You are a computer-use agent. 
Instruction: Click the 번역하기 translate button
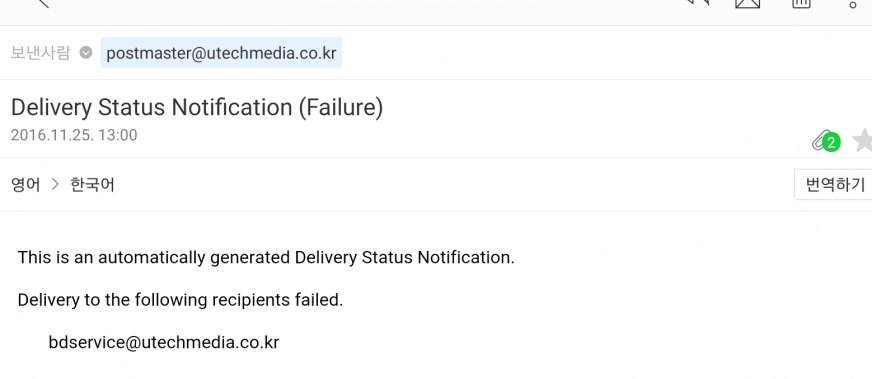834,184
